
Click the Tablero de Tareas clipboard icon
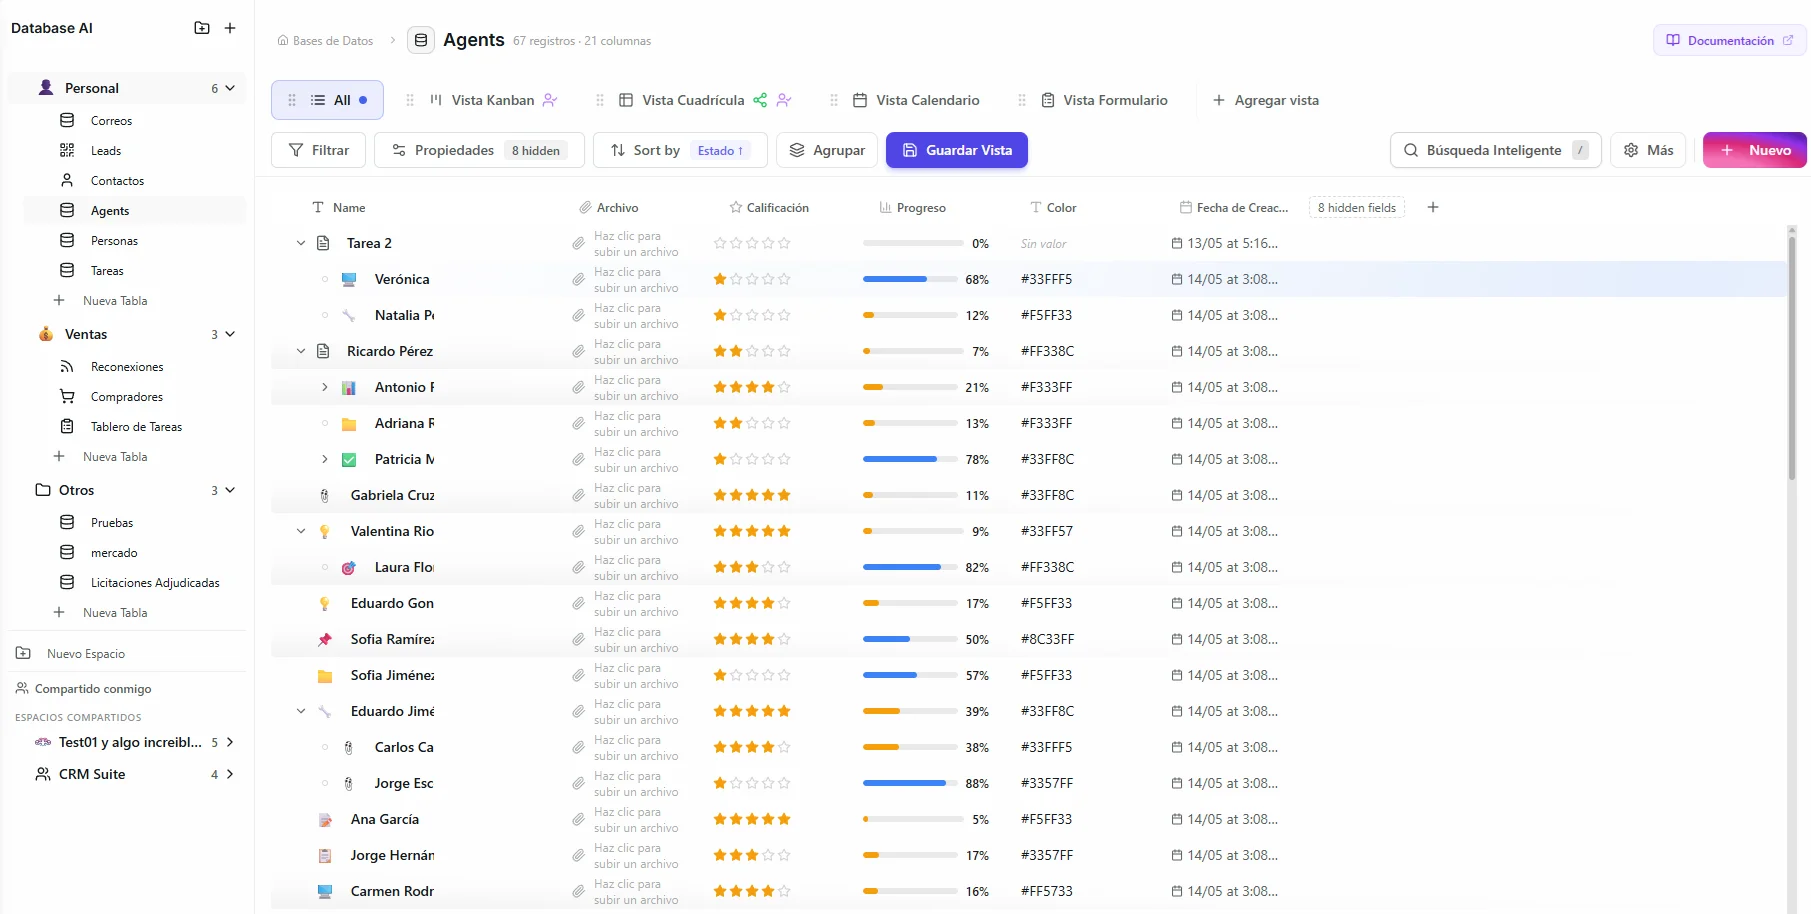[67, 426]
